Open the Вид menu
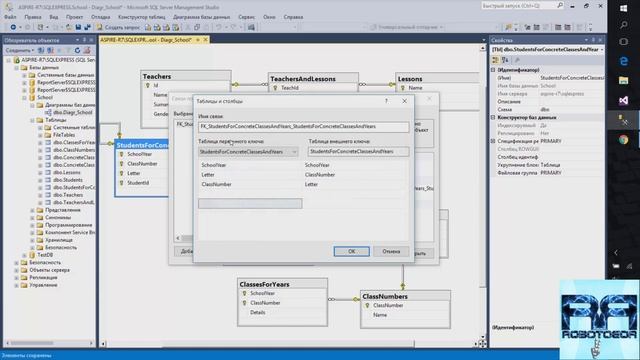This screenshot has height=360, width=640. pos(53,17)
